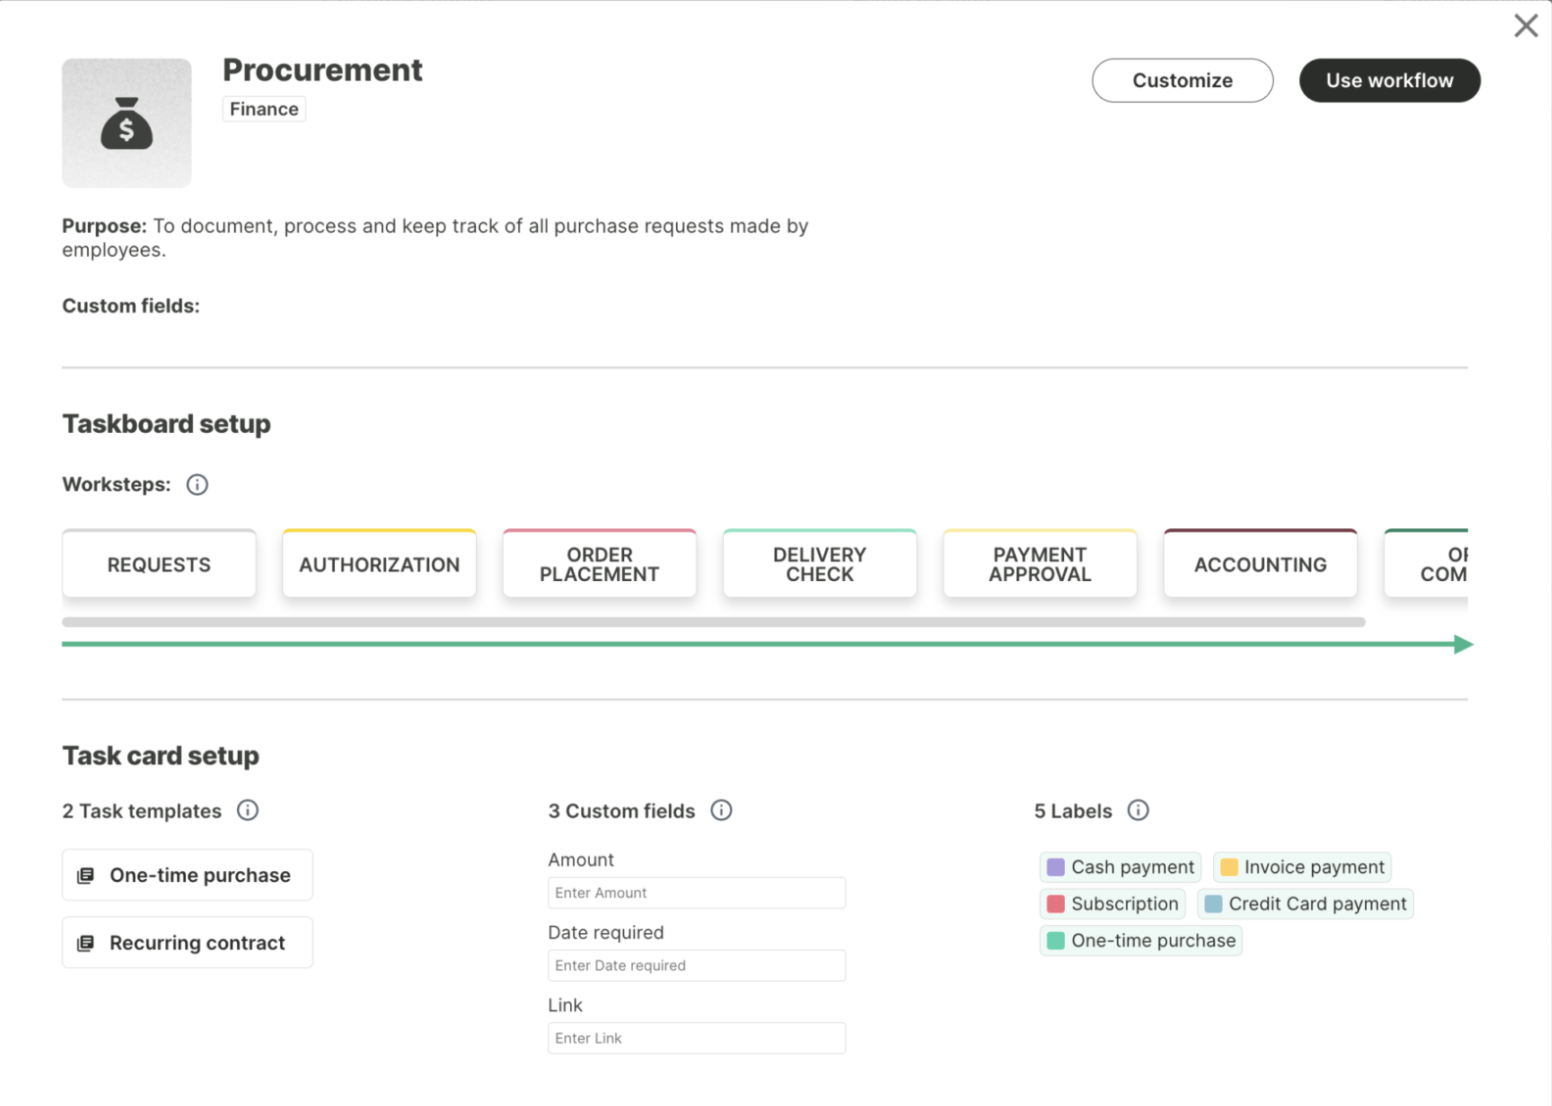1552x1106 pixels.
Task: Click the Procurement money bag icon
Action: point(127,123)
